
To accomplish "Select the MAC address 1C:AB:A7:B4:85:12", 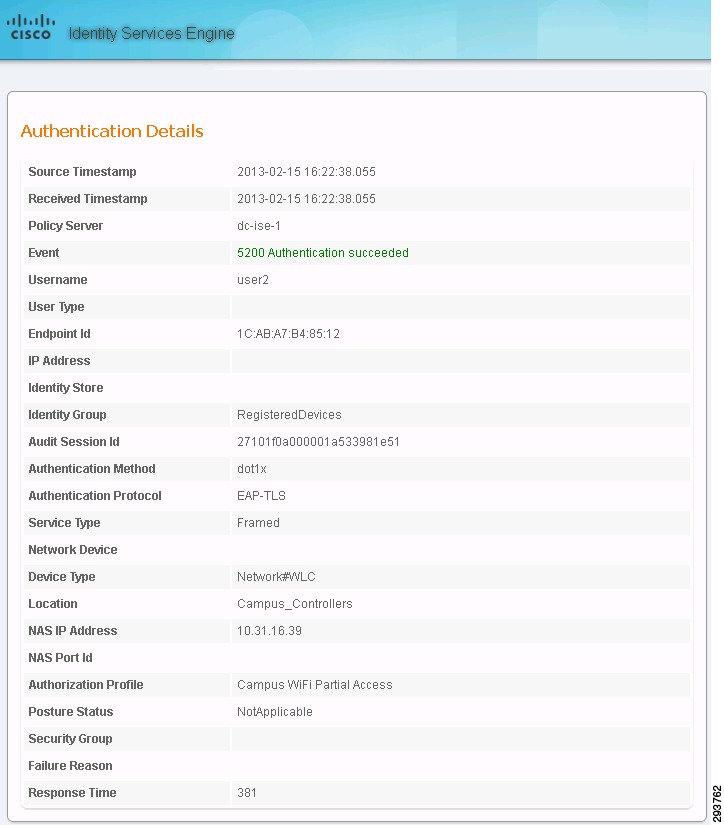I will click(x=288, y=334).
